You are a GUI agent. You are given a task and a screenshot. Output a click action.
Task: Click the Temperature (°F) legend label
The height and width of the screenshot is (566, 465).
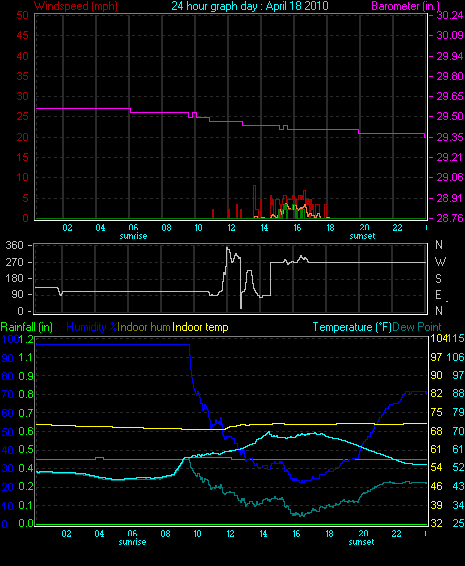tap(352, 327)
